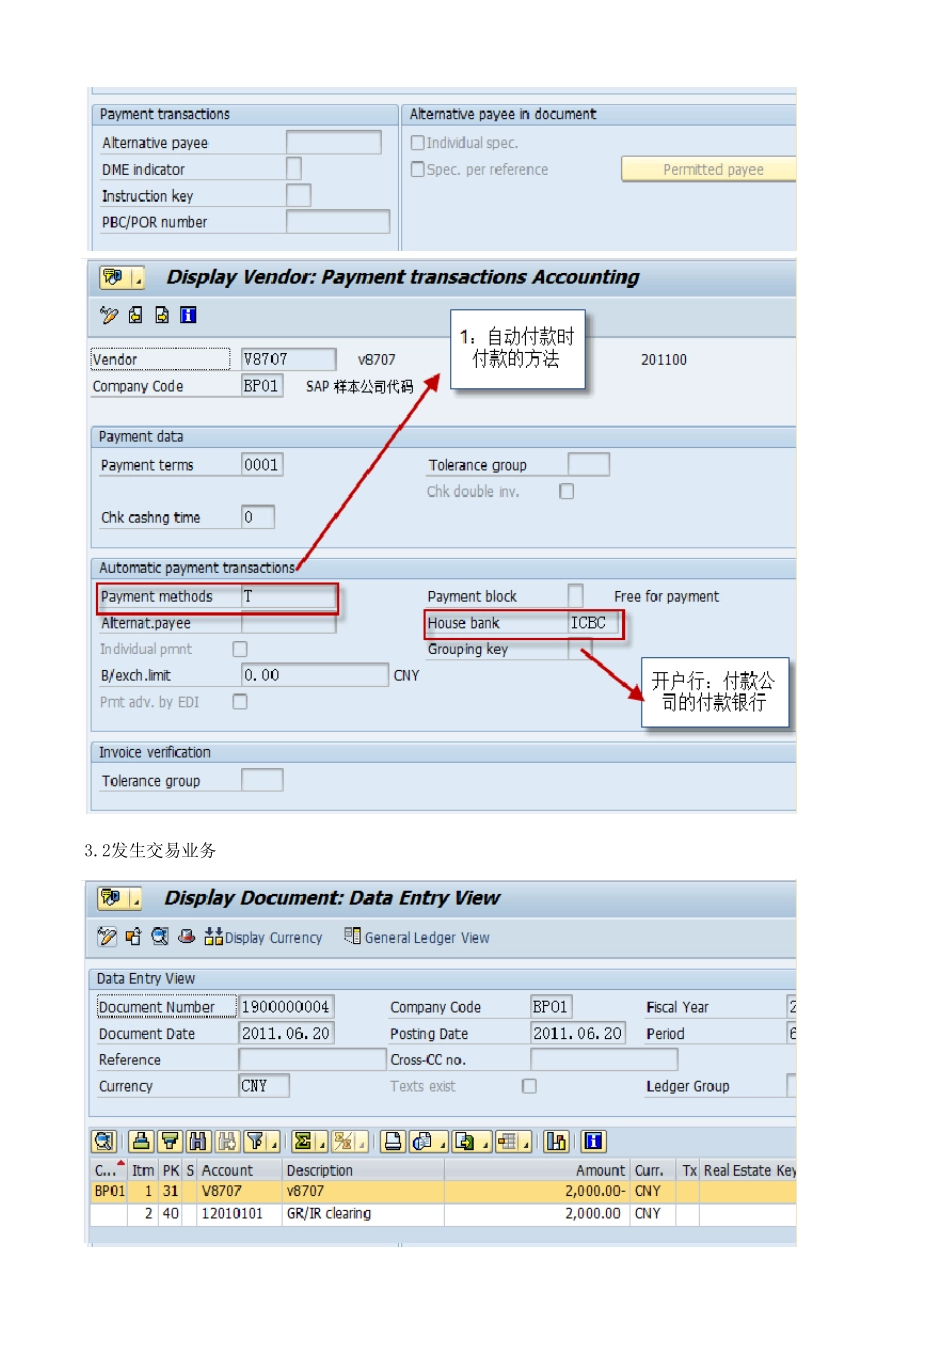Click the Description column header

tap(363, 1170)
